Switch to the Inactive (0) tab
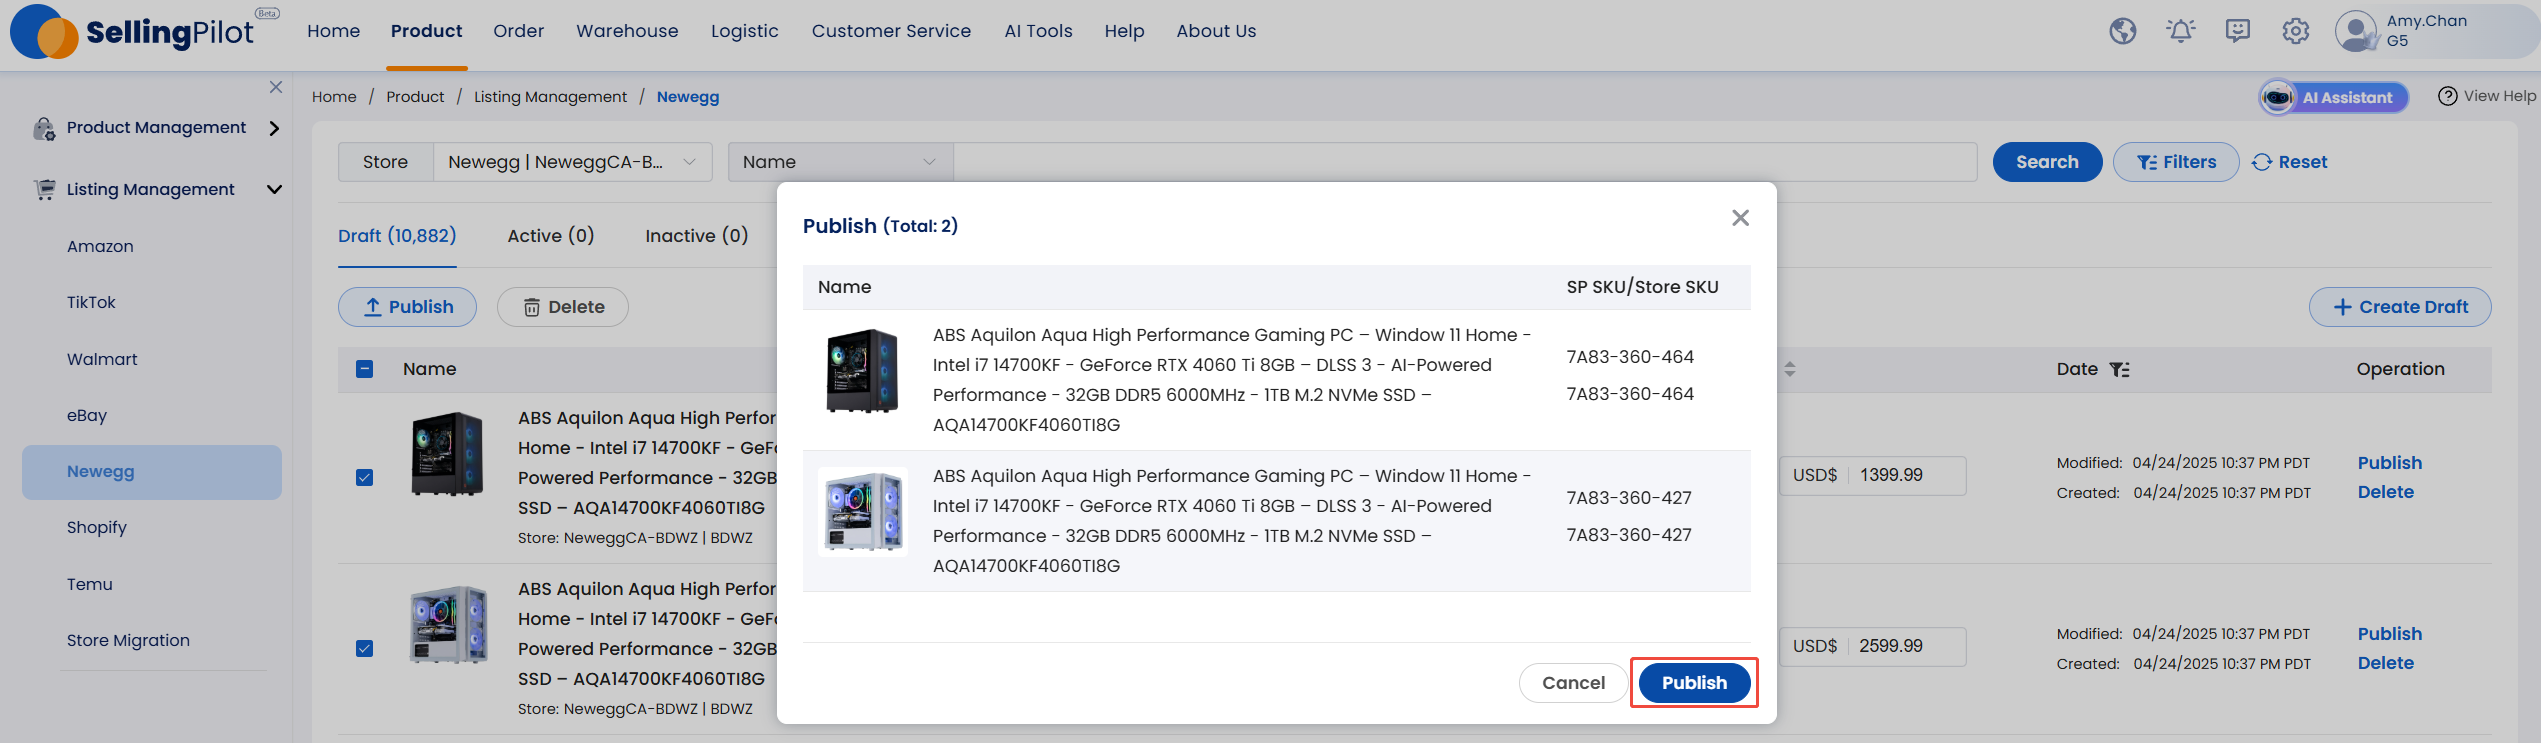Screen dimensions: 2541x743 click(696, 236)
